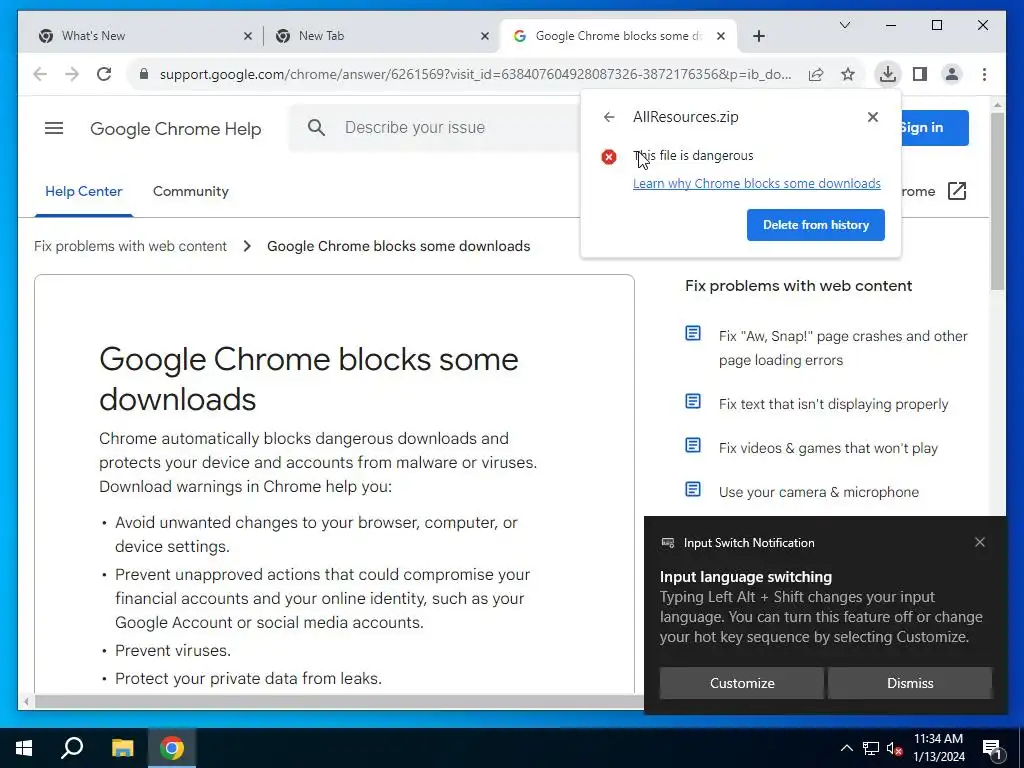Click the address bar URL
This screenshot has width=1024, height=768.
click(x=475, y=74)
